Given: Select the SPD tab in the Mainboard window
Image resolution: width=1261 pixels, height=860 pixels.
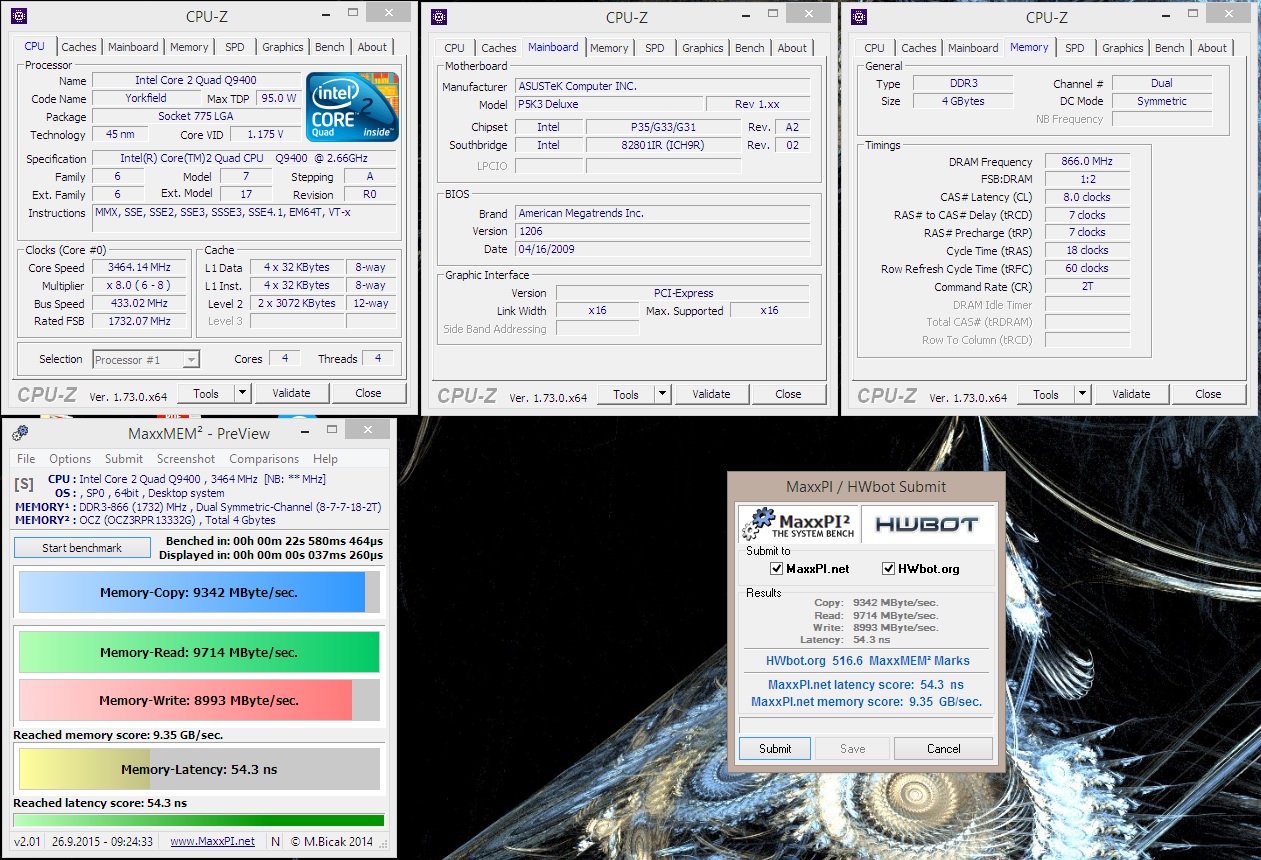Looking at the screenshot, I should point(654,48).
